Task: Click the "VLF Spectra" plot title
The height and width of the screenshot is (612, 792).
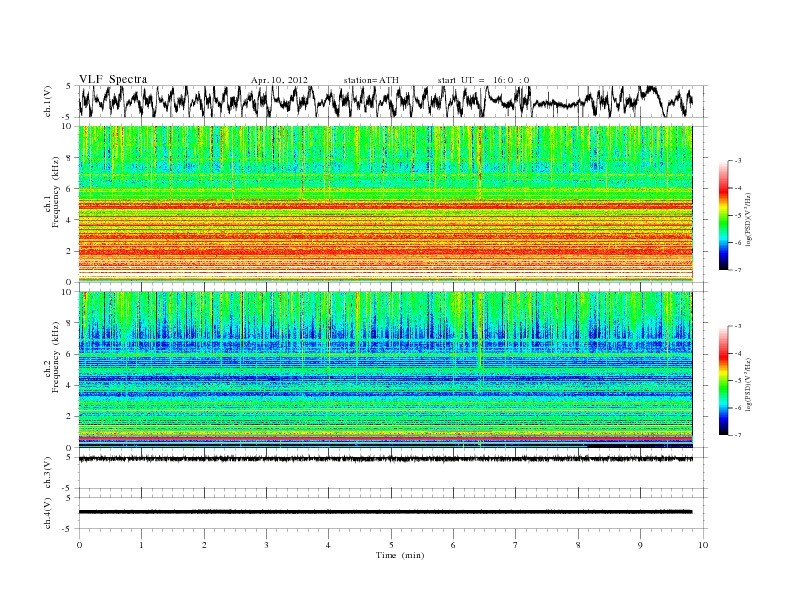Action: 113,79
